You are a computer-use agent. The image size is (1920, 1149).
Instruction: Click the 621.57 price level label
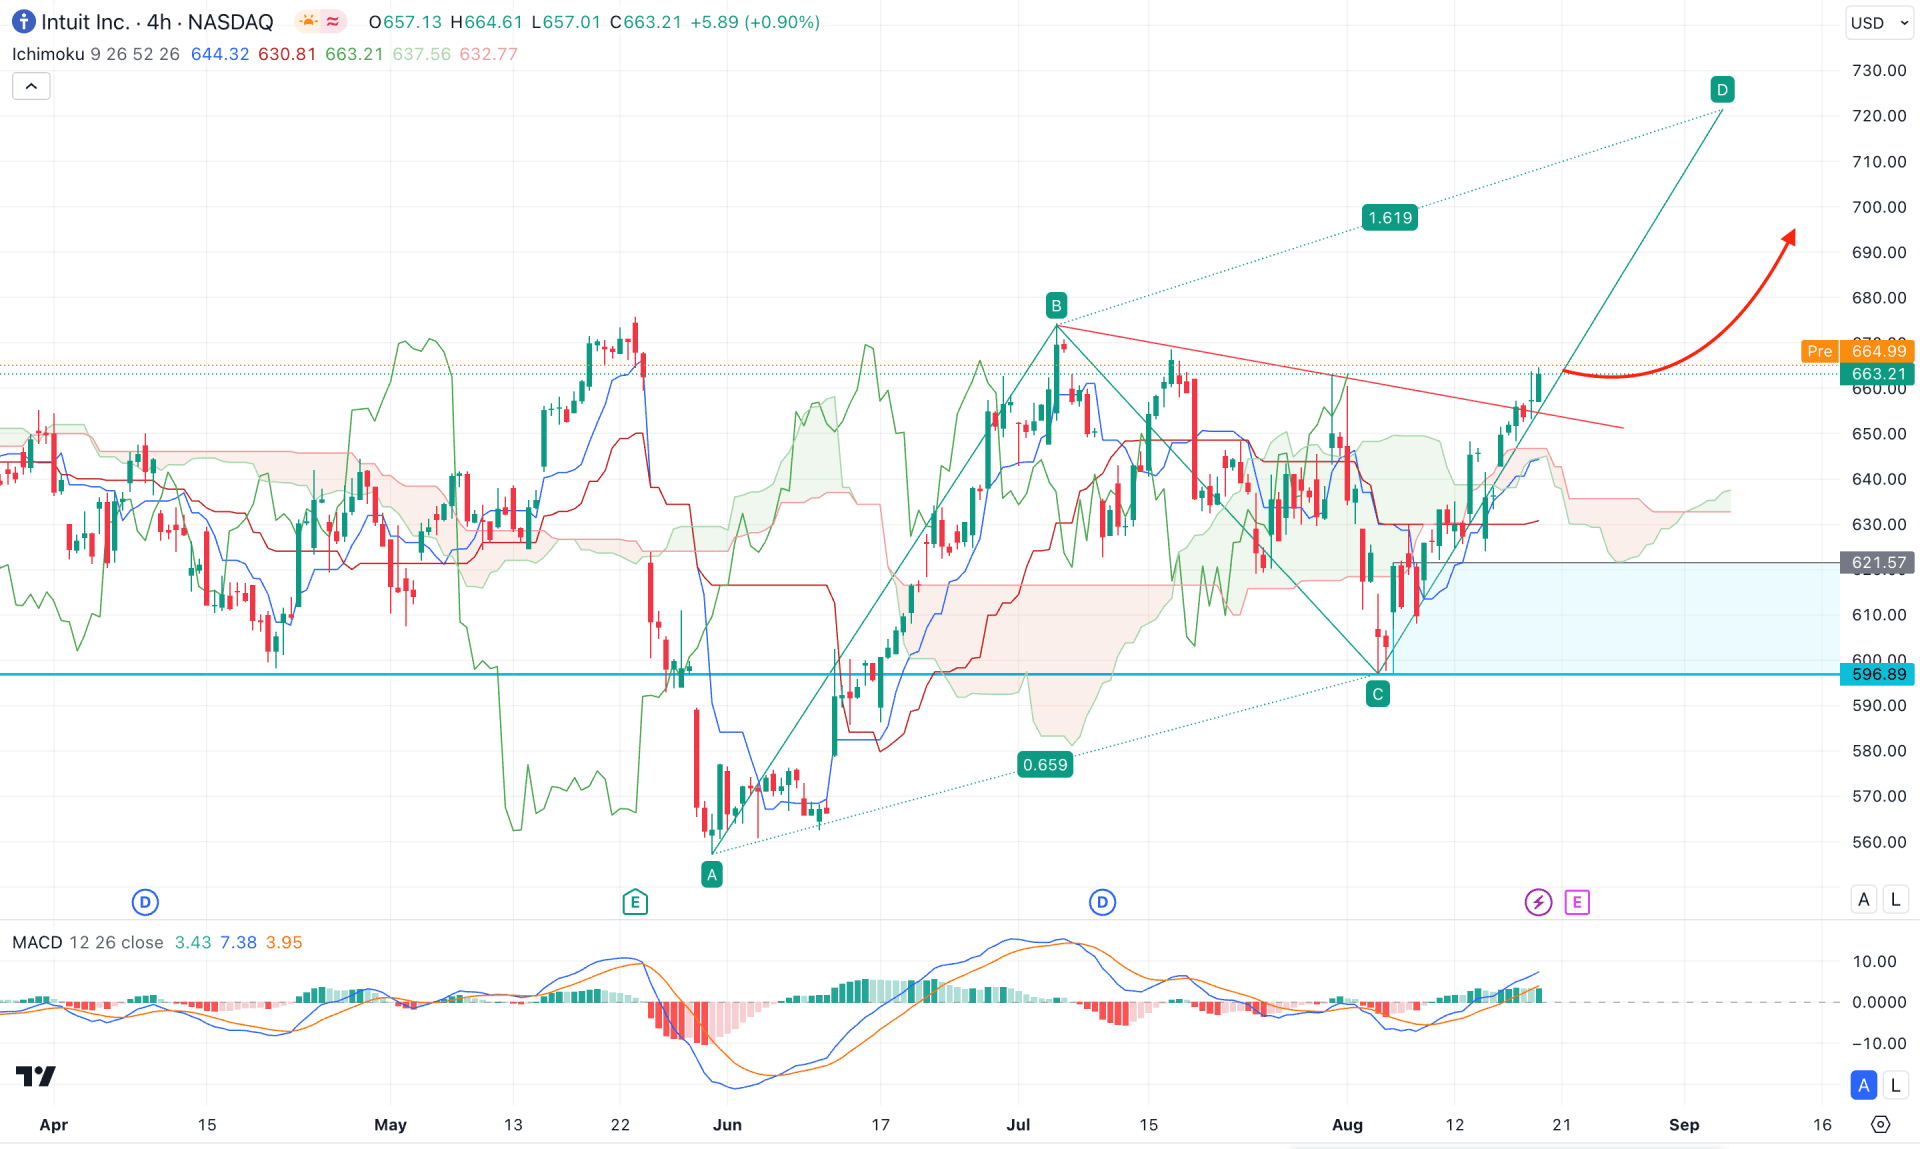(x=1877, y=563)
